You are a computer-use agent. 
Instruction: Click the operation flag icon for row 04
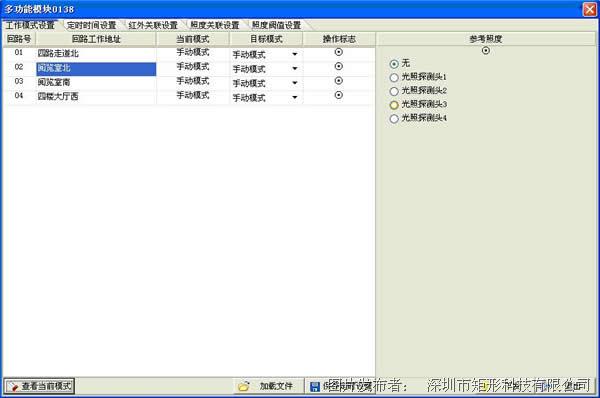click(339, 95)
